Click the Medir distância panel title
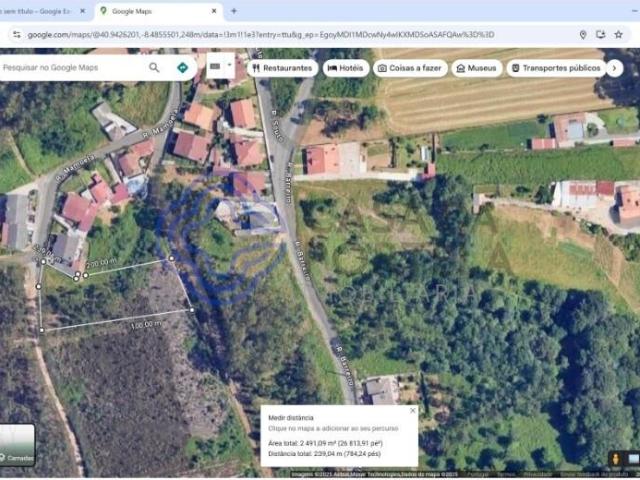640x480 pixels. pos(291,418)
